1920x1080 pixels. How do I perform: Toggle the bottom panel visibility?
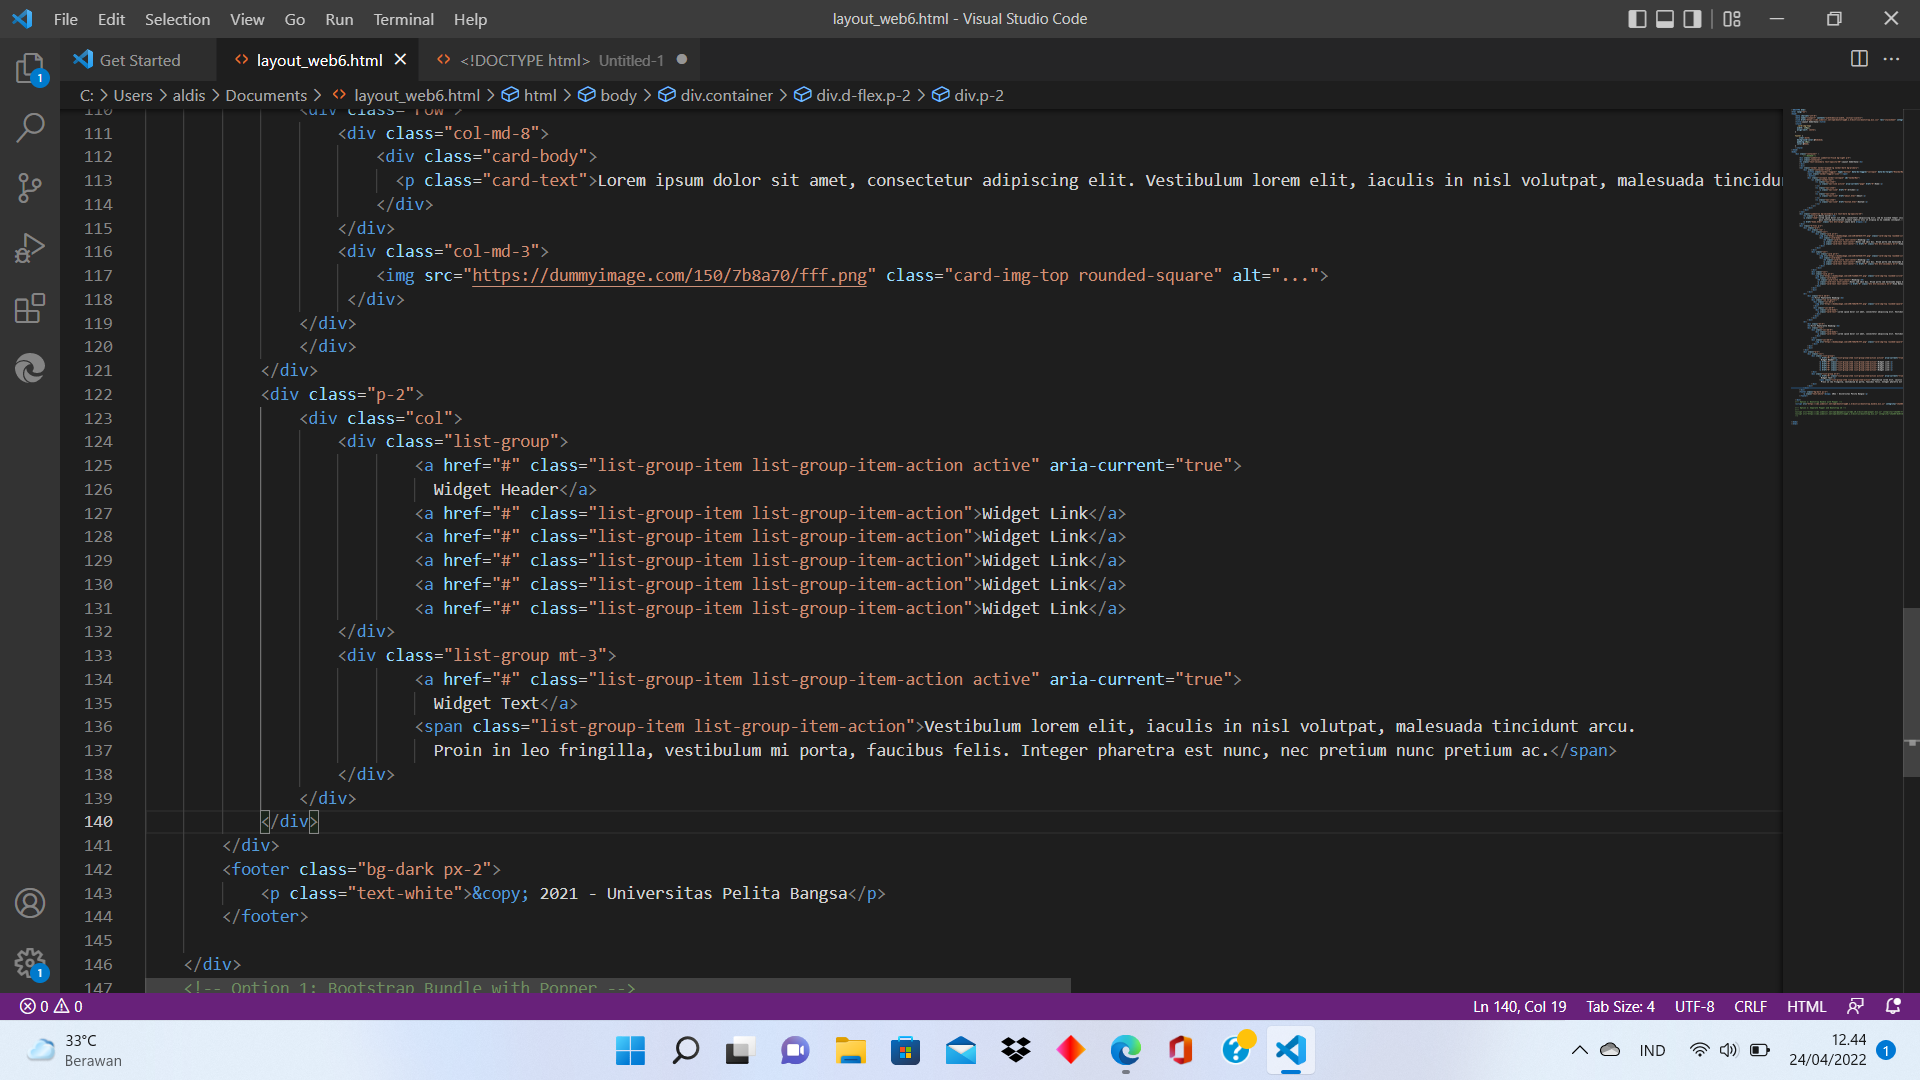(1664, 18)
